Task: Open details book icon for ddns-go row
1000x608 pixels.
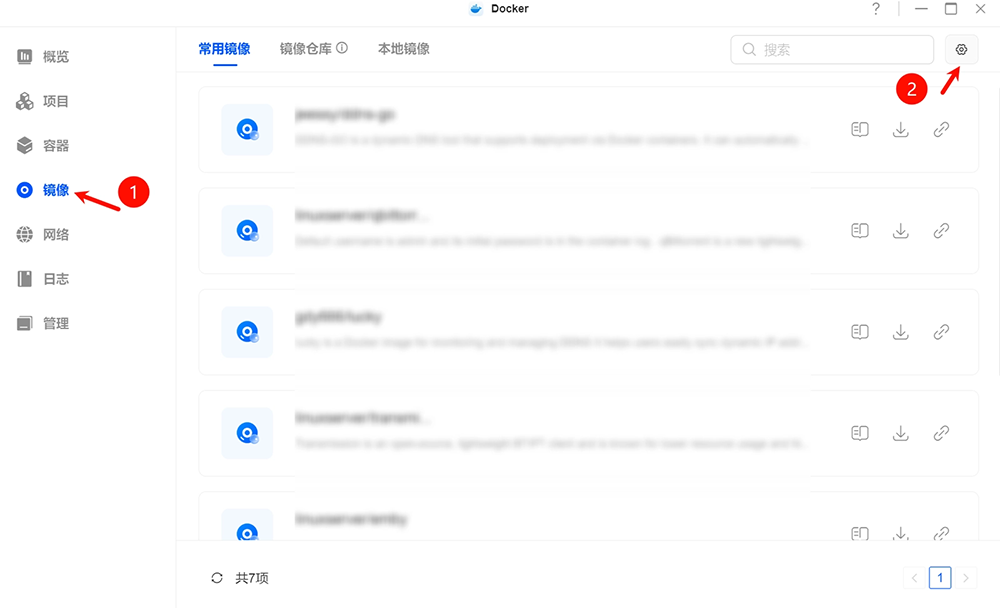Action: tap(860, 130)
